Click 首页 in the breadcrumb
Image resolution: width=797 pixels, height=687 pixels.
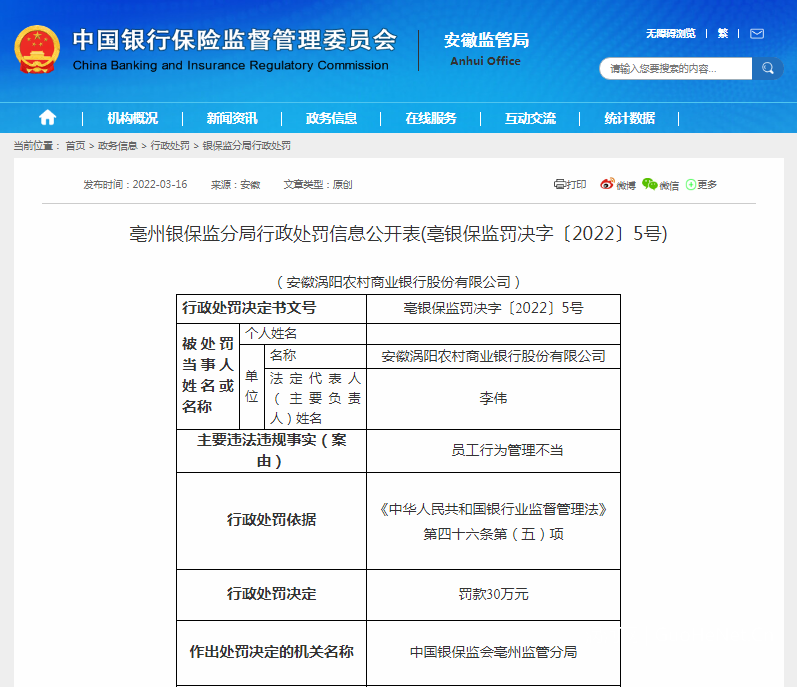(75, 146)
